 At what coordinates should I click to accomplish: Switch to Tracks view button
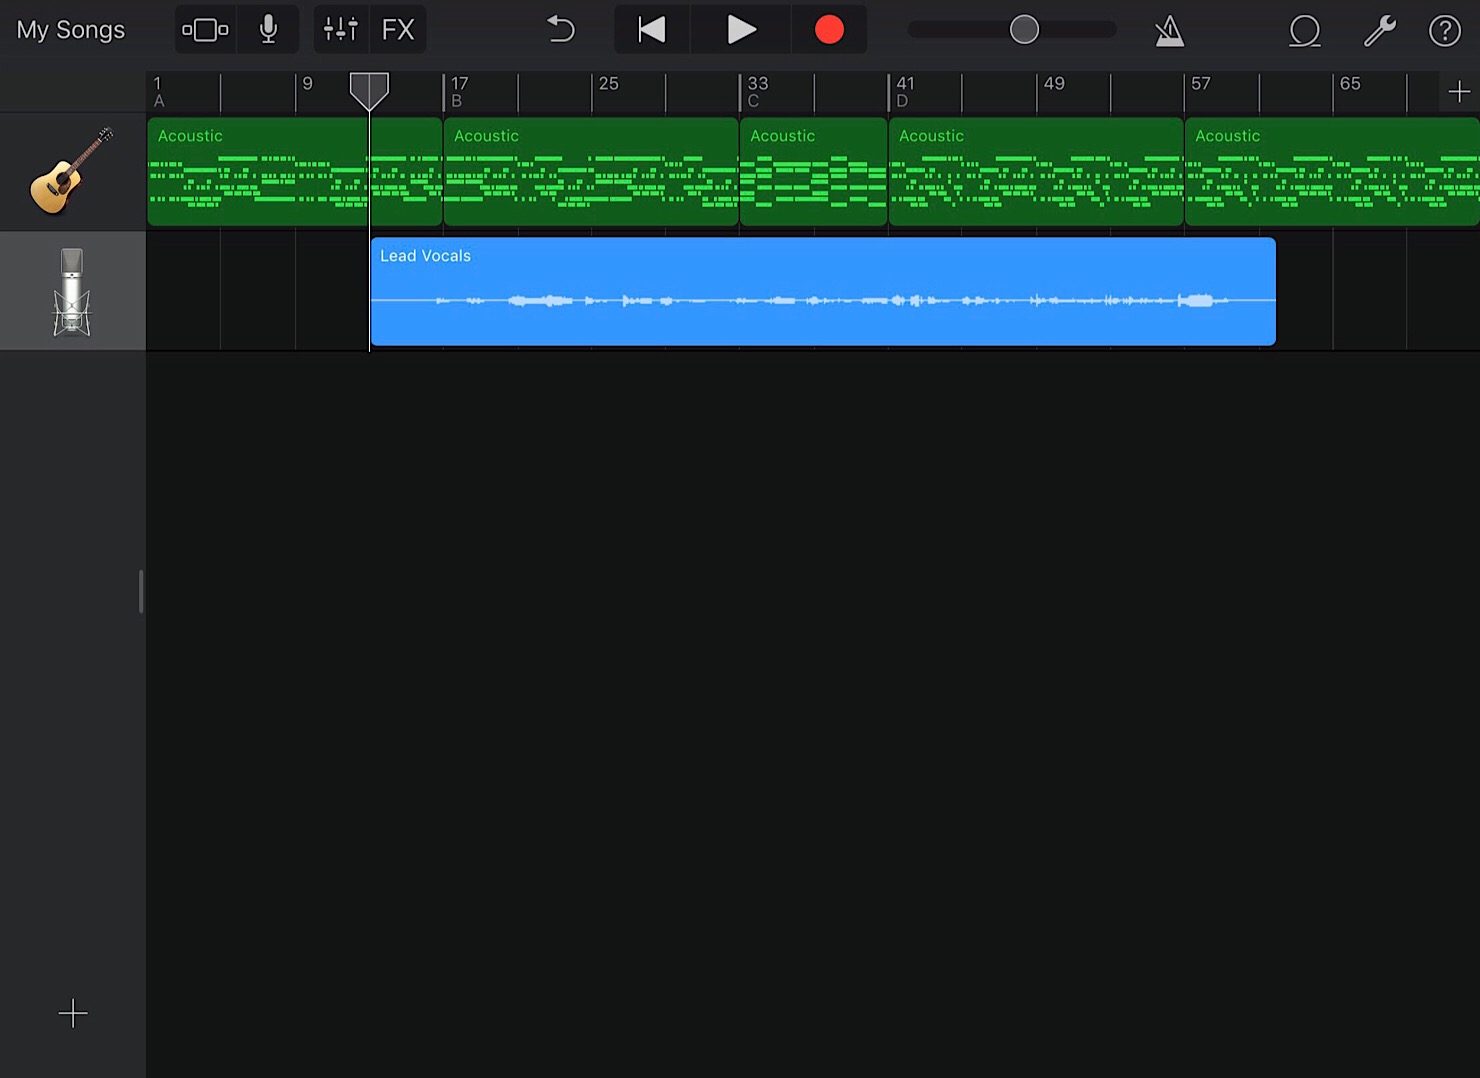pyautogui.click(x=205, y=30)
